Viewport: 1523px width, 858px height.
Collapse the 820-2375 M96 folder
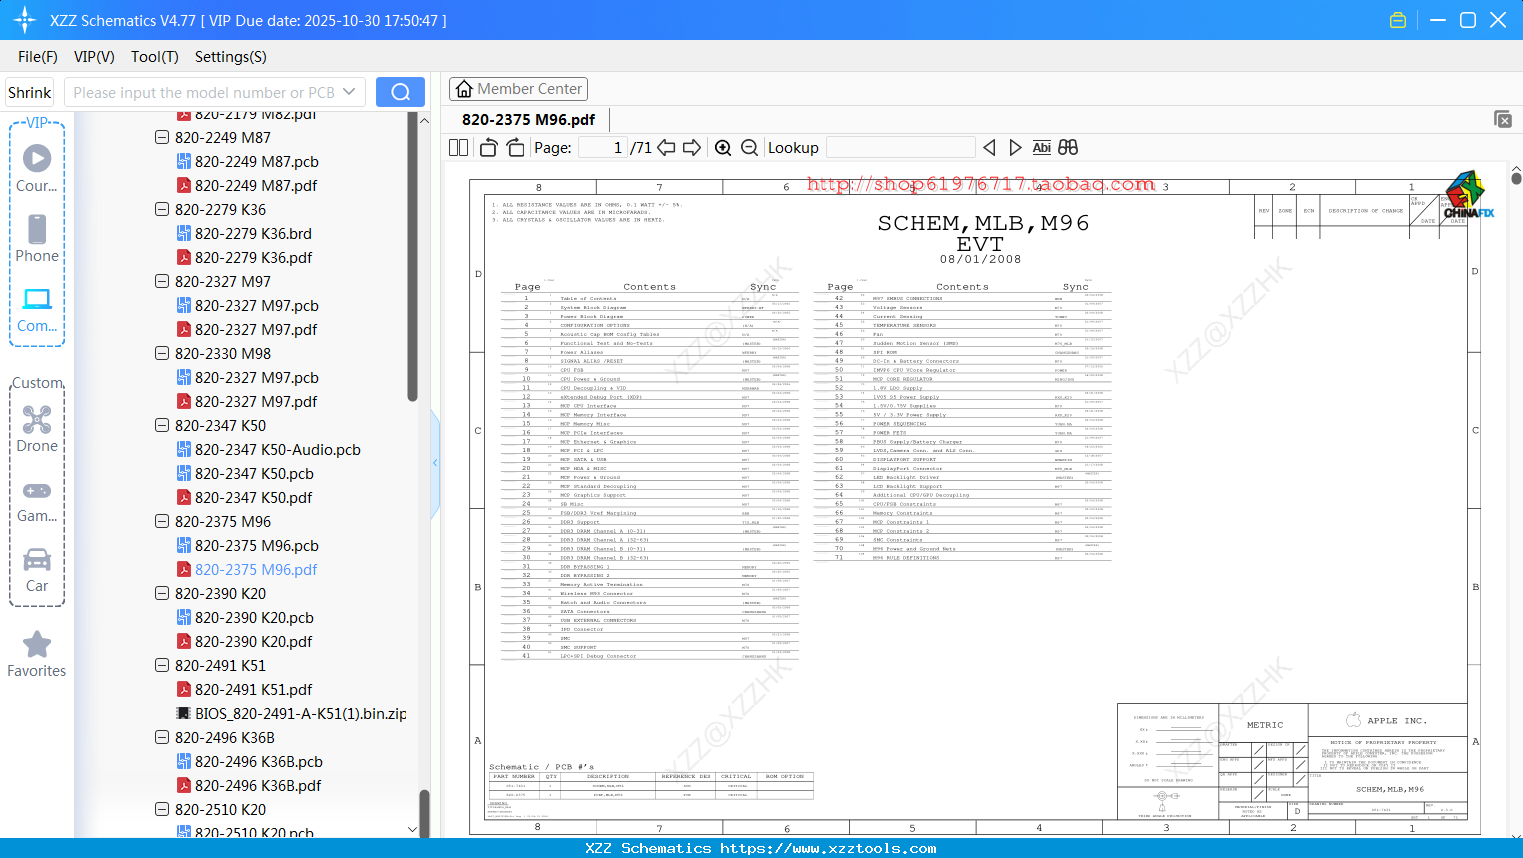tap(162, 521)
